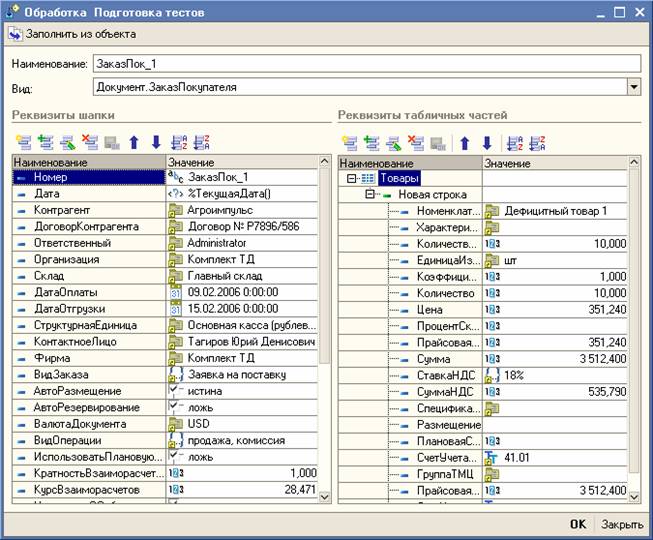The width and height of the screenshot is (653, 540).
Task: Select the Контрагент row
Action: 165,210
